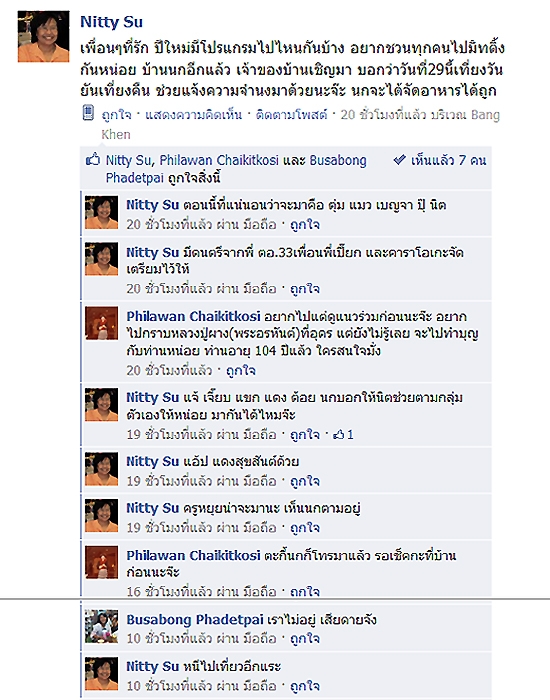
Task: Click the thumbs-up icon in likes summary
Action: coord(92,159)
